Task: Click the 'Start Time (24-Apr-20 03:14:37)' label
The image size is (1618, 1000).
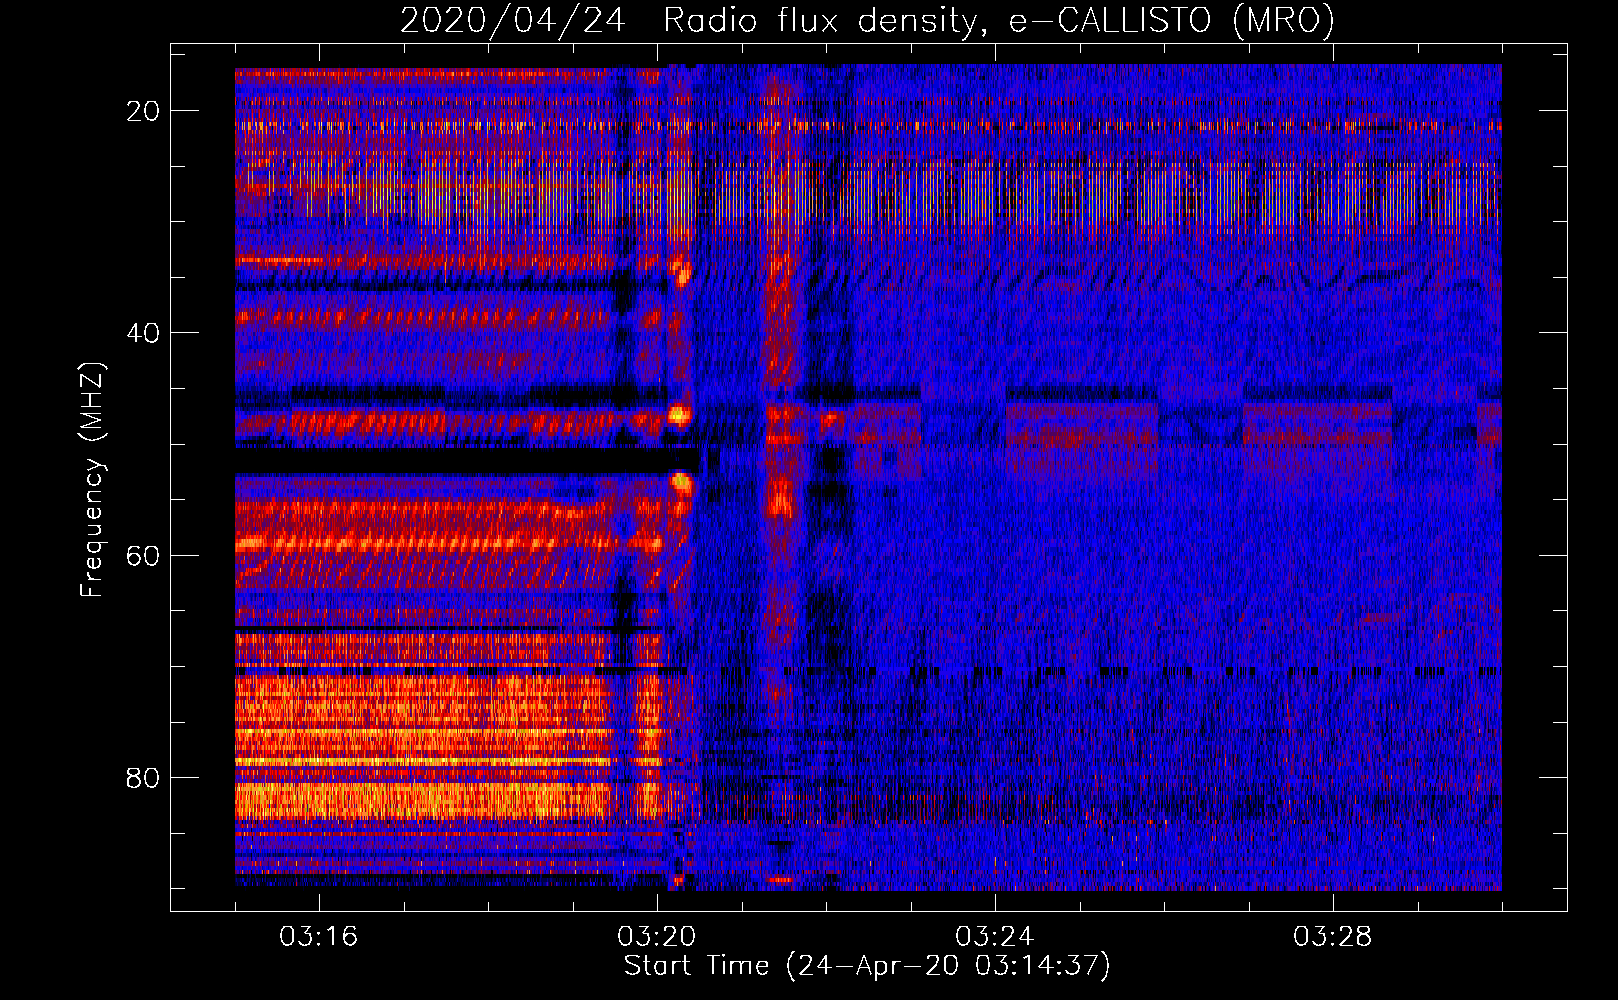Action: click(x=867, y=966)
